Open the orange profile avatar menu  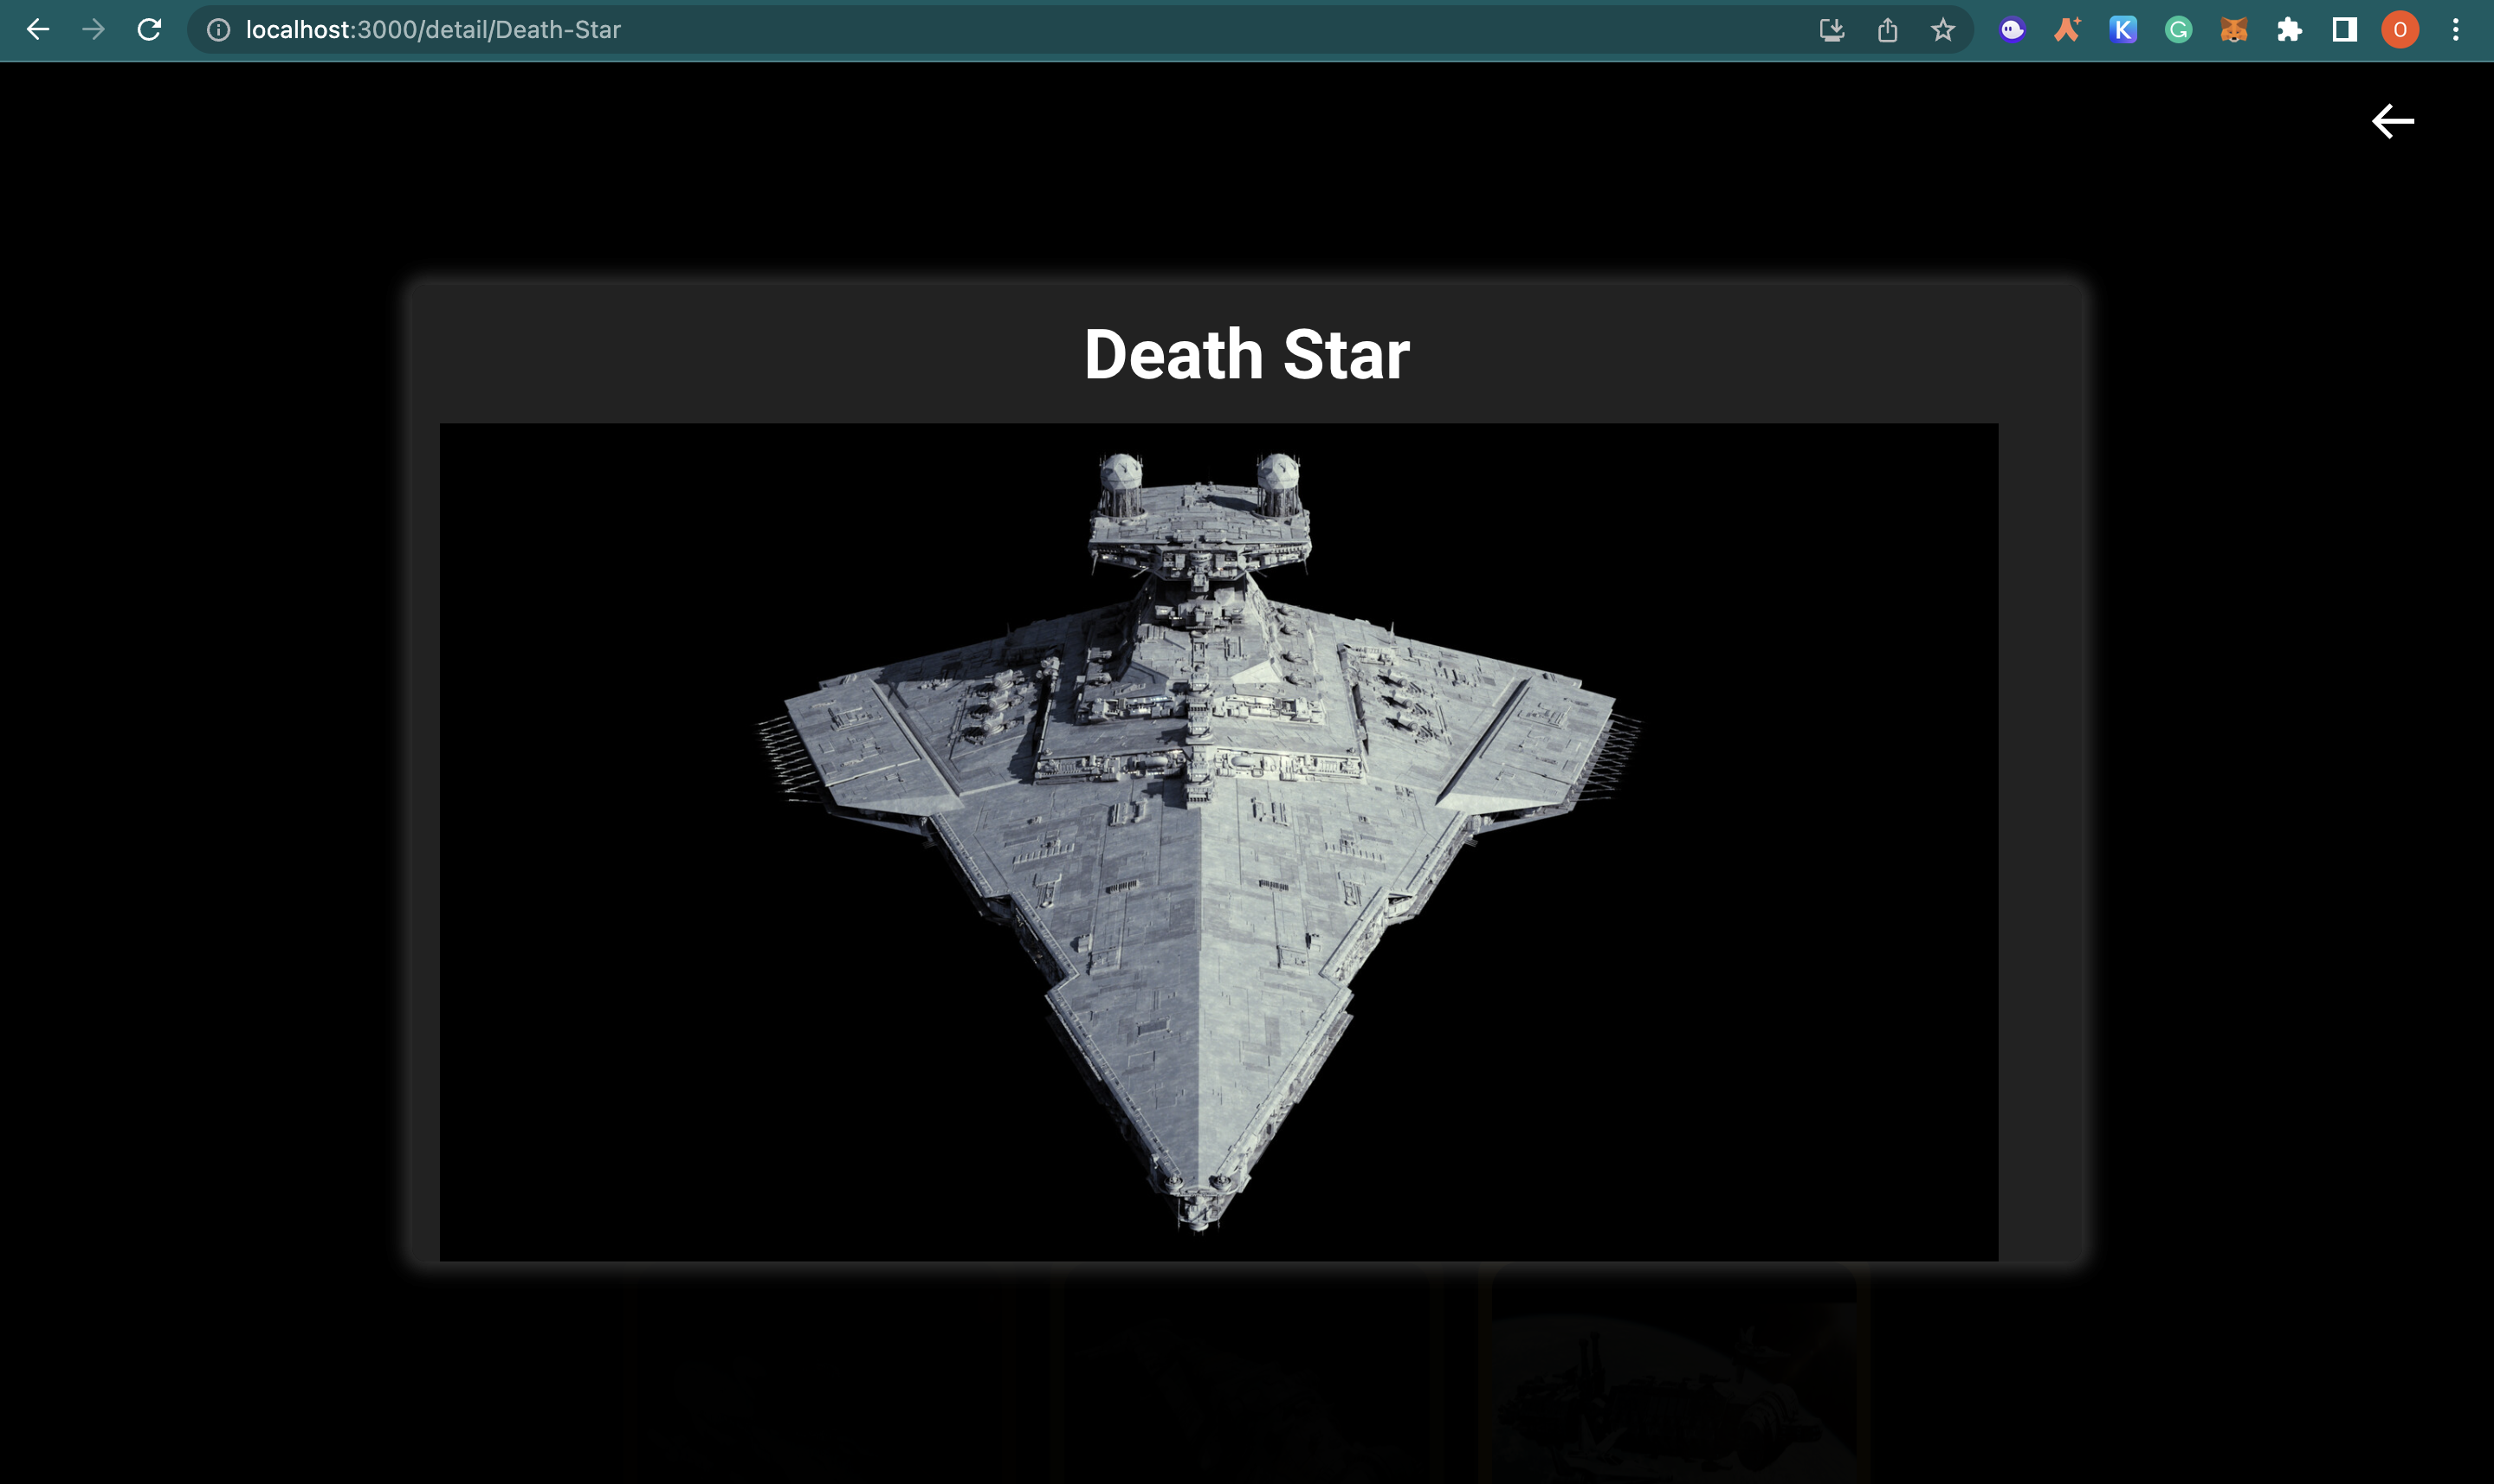[x=2399, y=30]
